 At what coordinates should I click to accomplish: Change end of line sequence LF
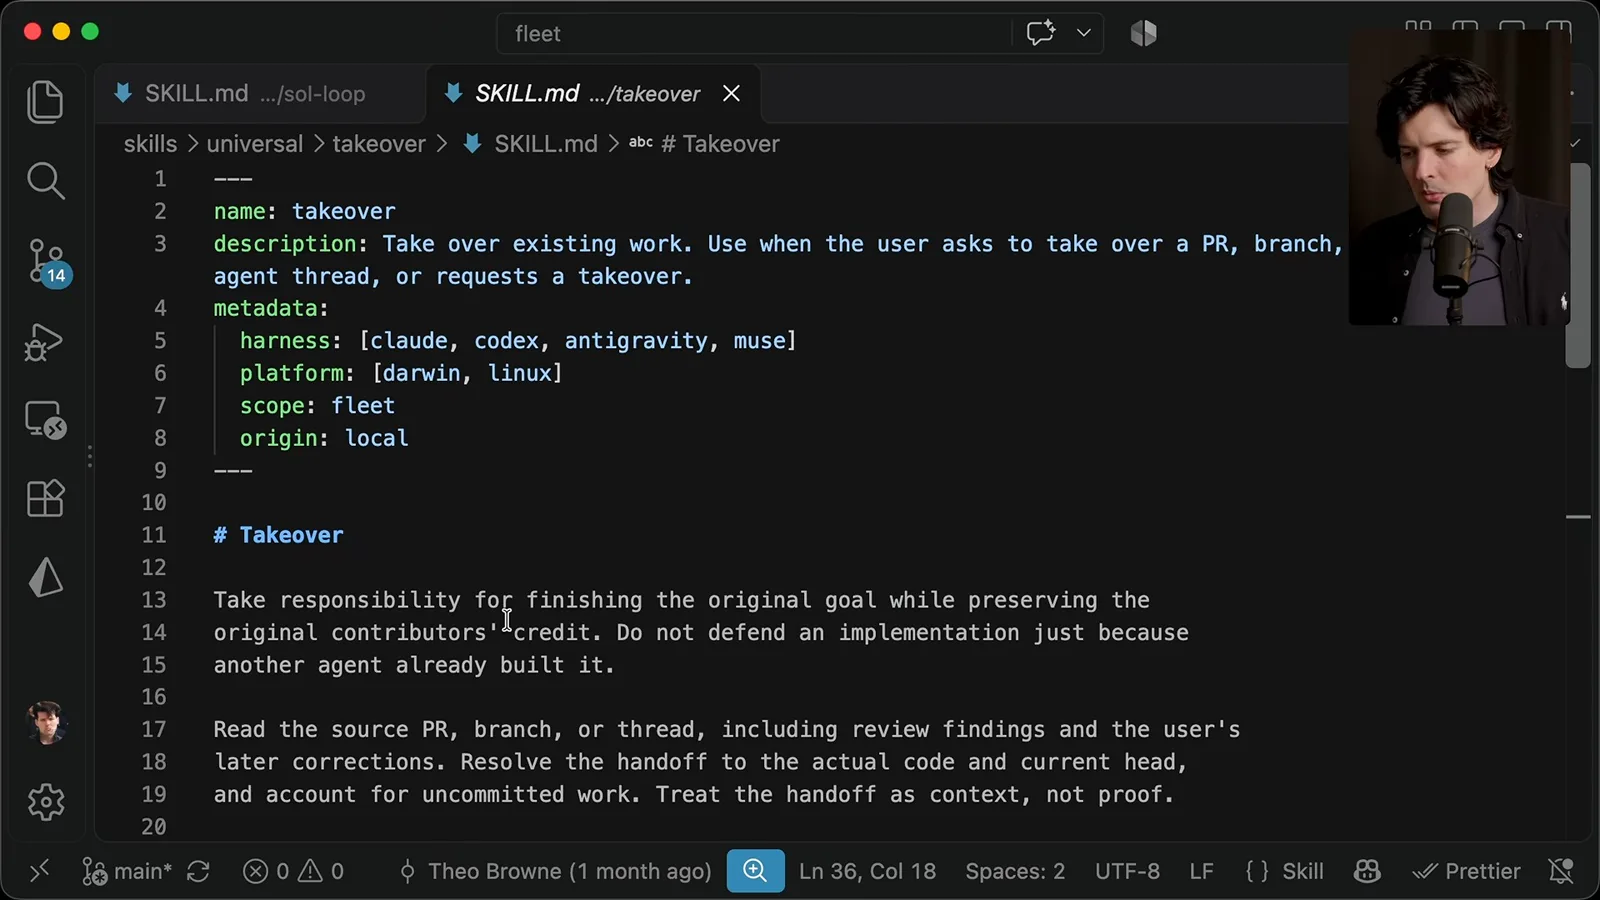[x=1201, y=871]
